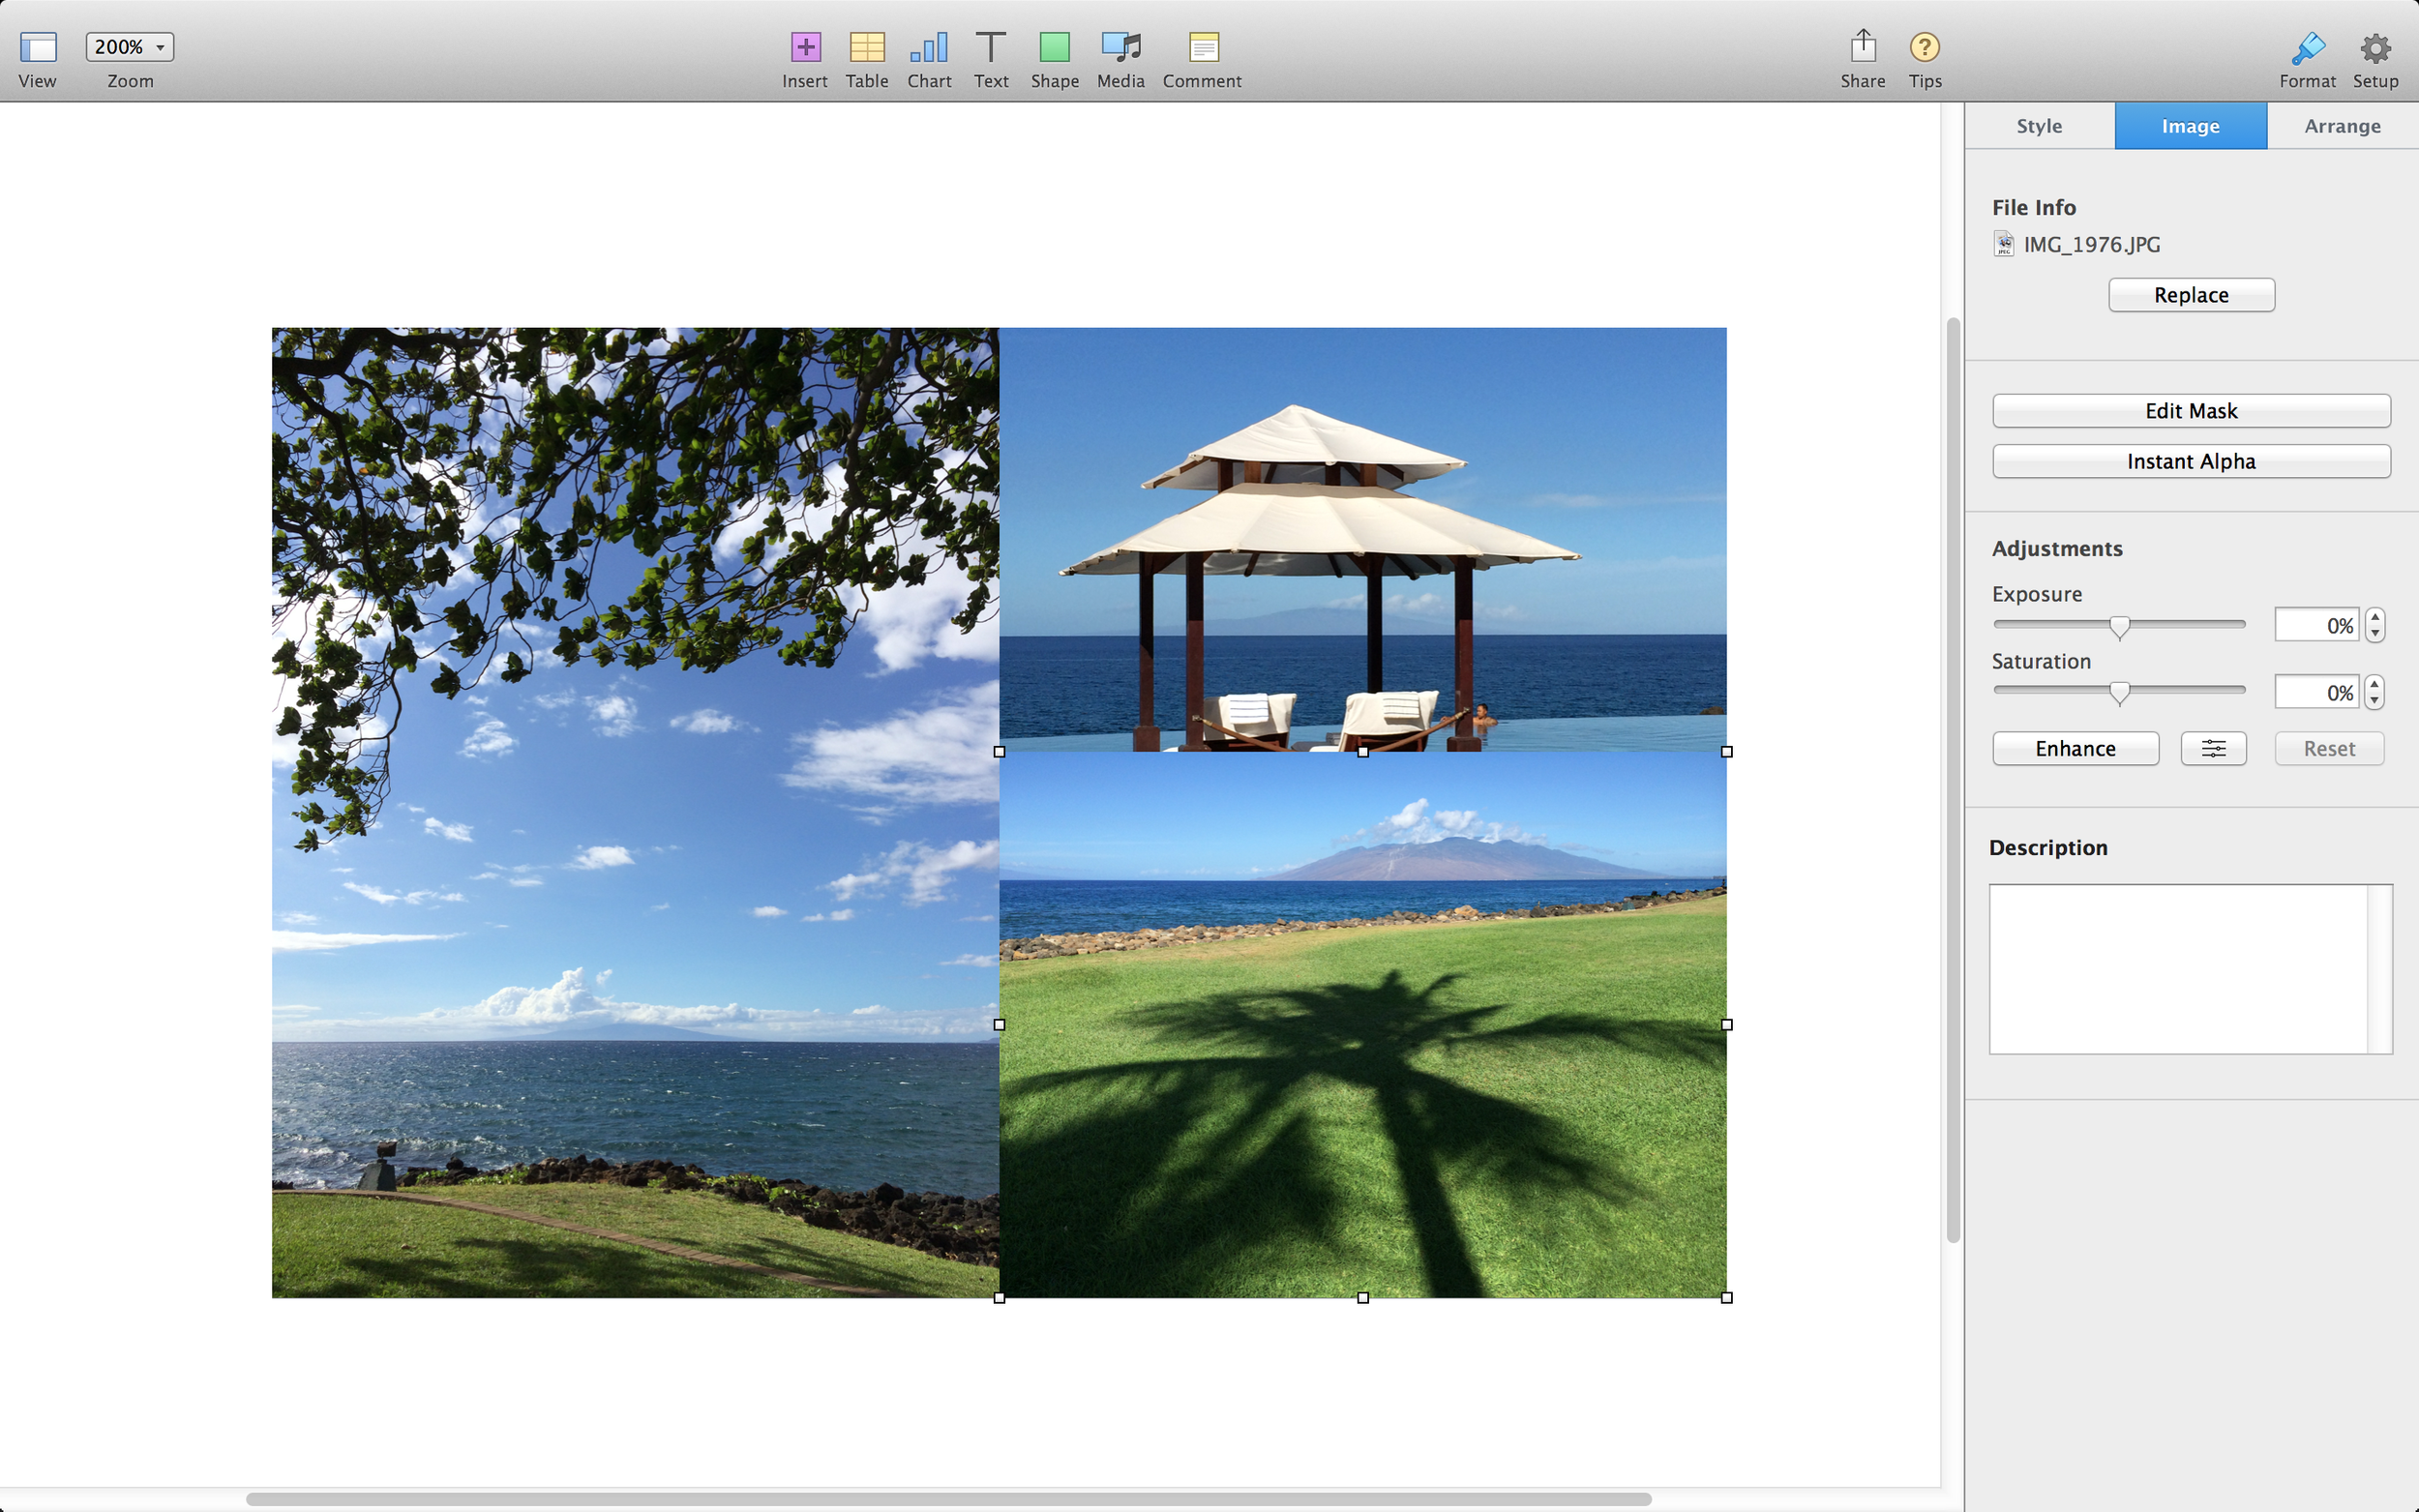Click the Saturation slider thumb
This screenshot has height=1512, width=2419.
(x=2119, y=693)
